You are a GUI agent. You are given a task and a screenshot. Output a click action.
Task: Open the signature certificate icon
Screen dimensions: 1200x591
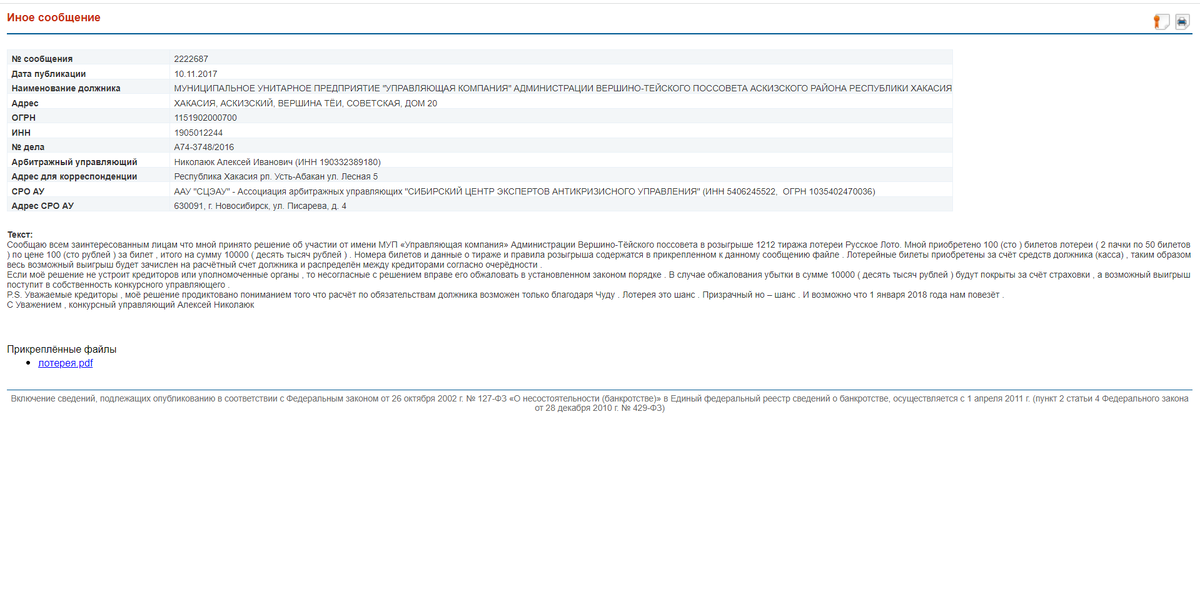pos(1161,22)
